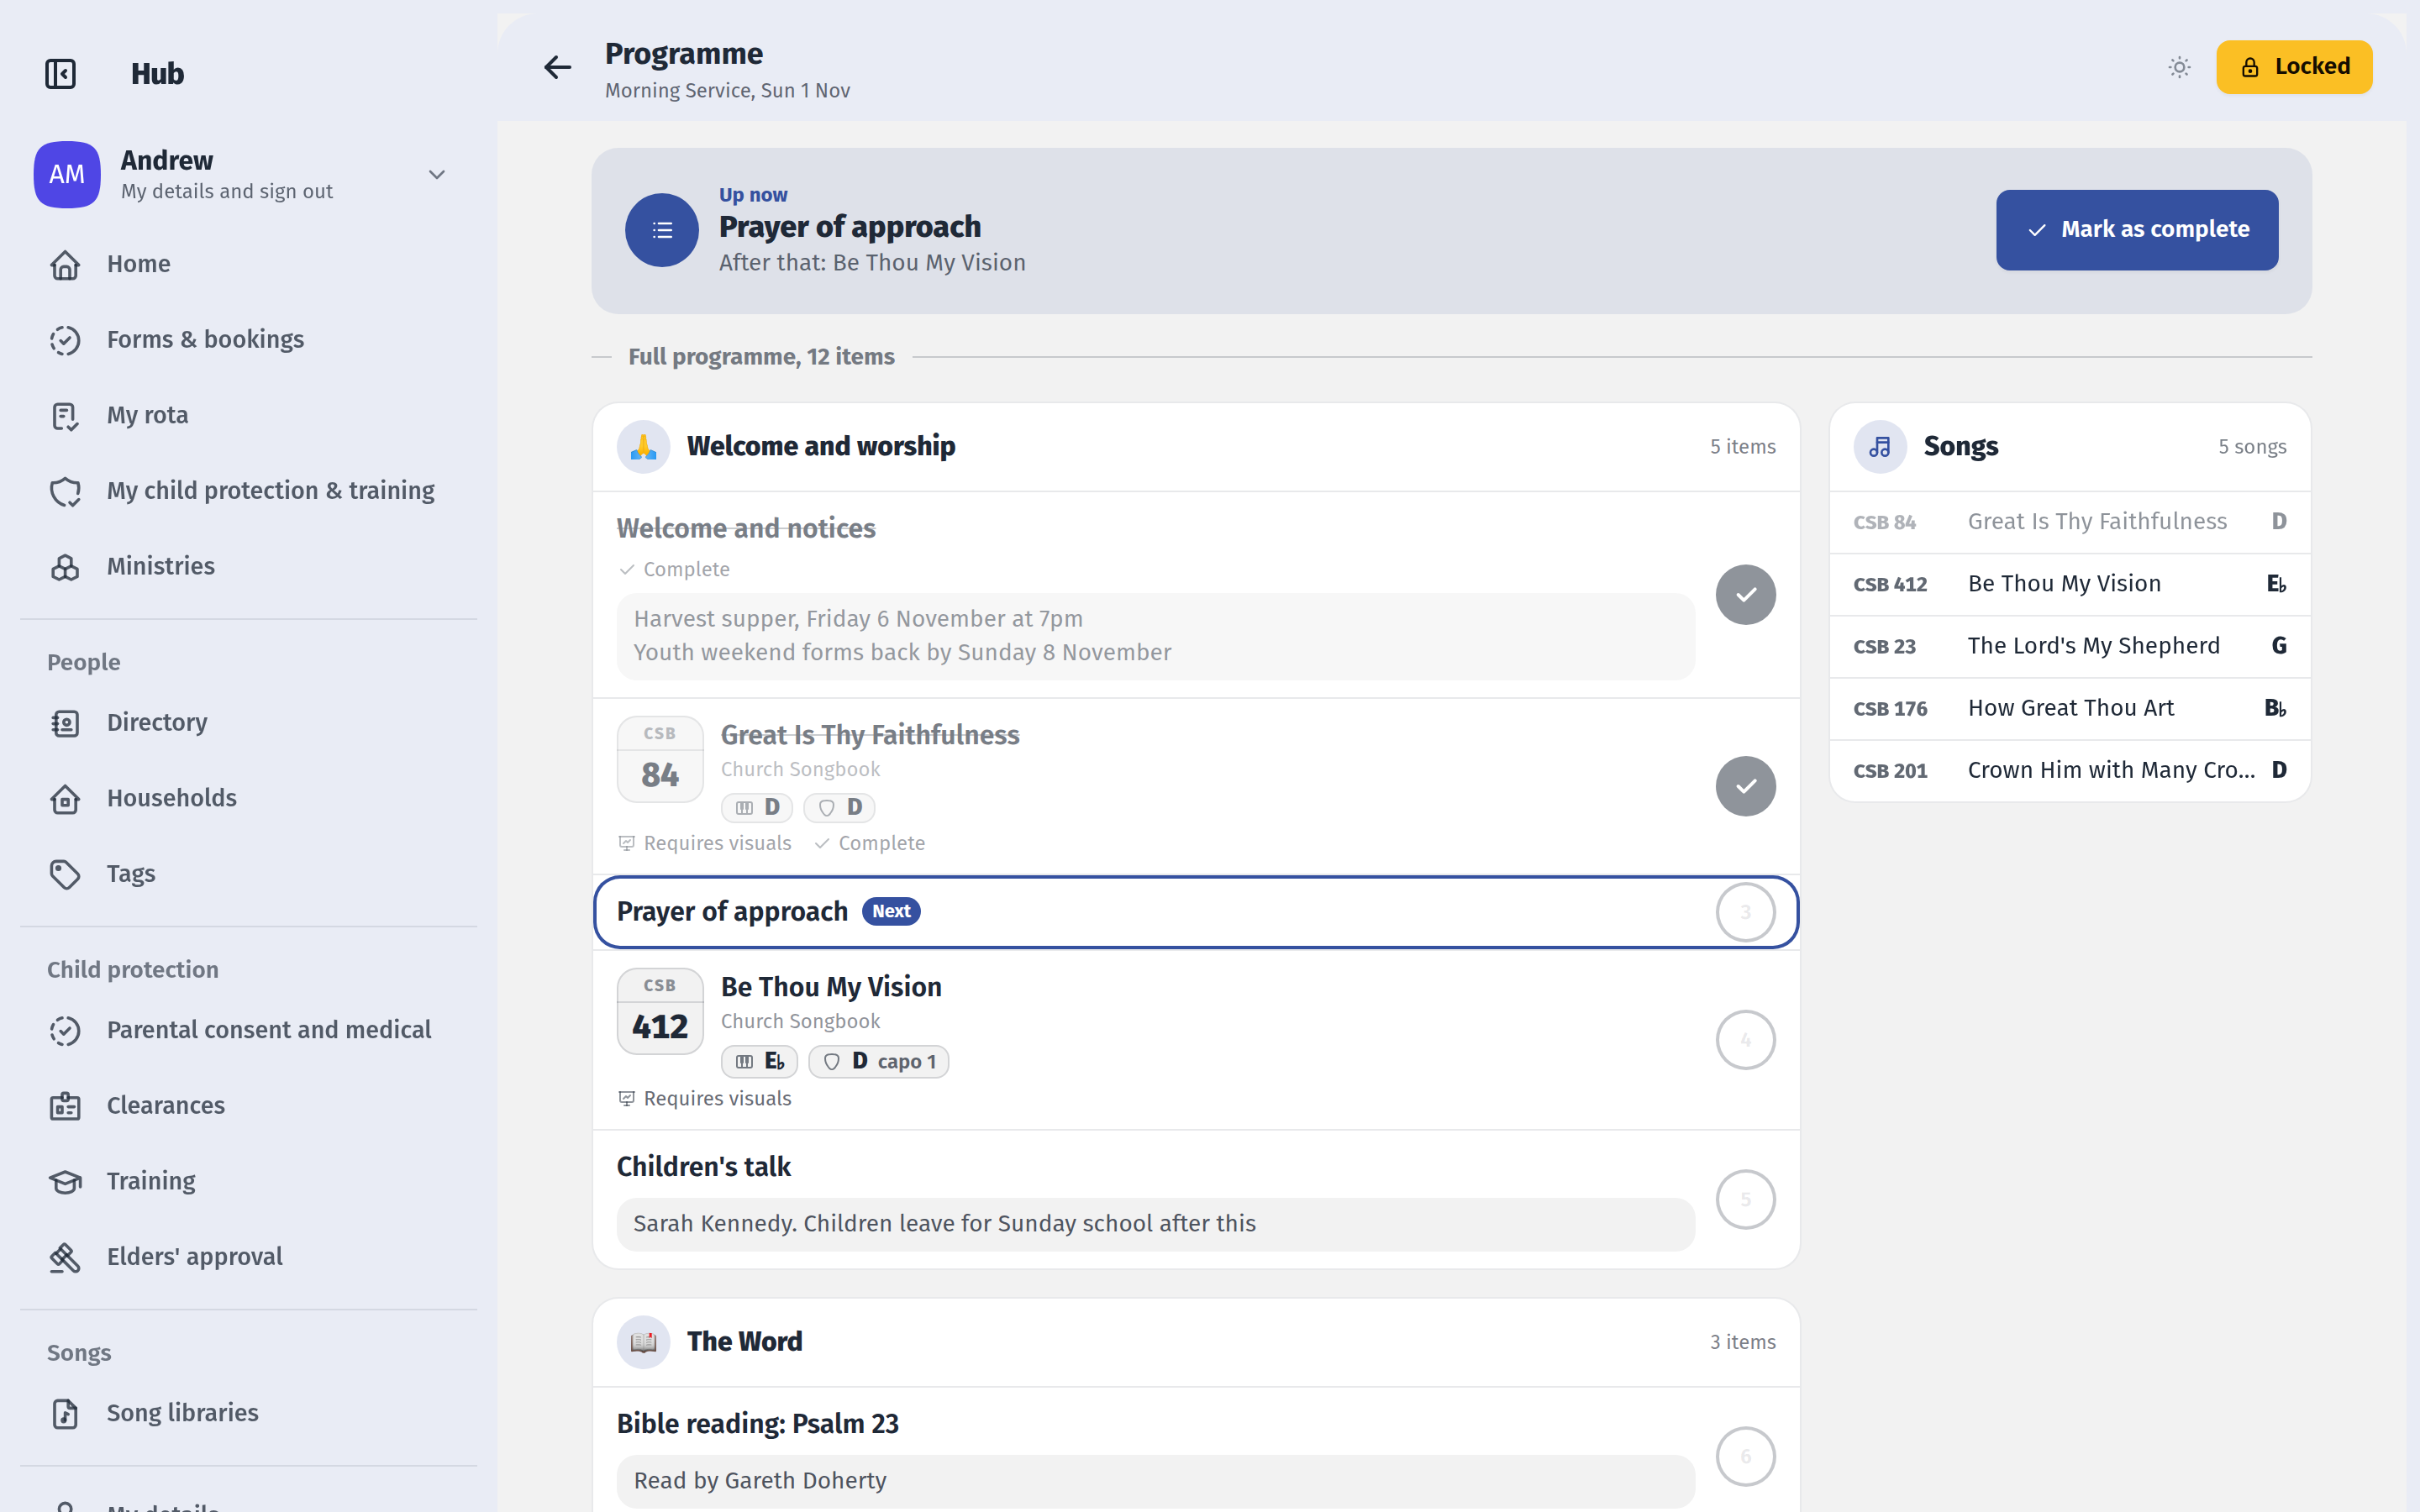Expand Andrew account menu chevron
Viewport: 2420px width, 1512px height.
point(437,174)
